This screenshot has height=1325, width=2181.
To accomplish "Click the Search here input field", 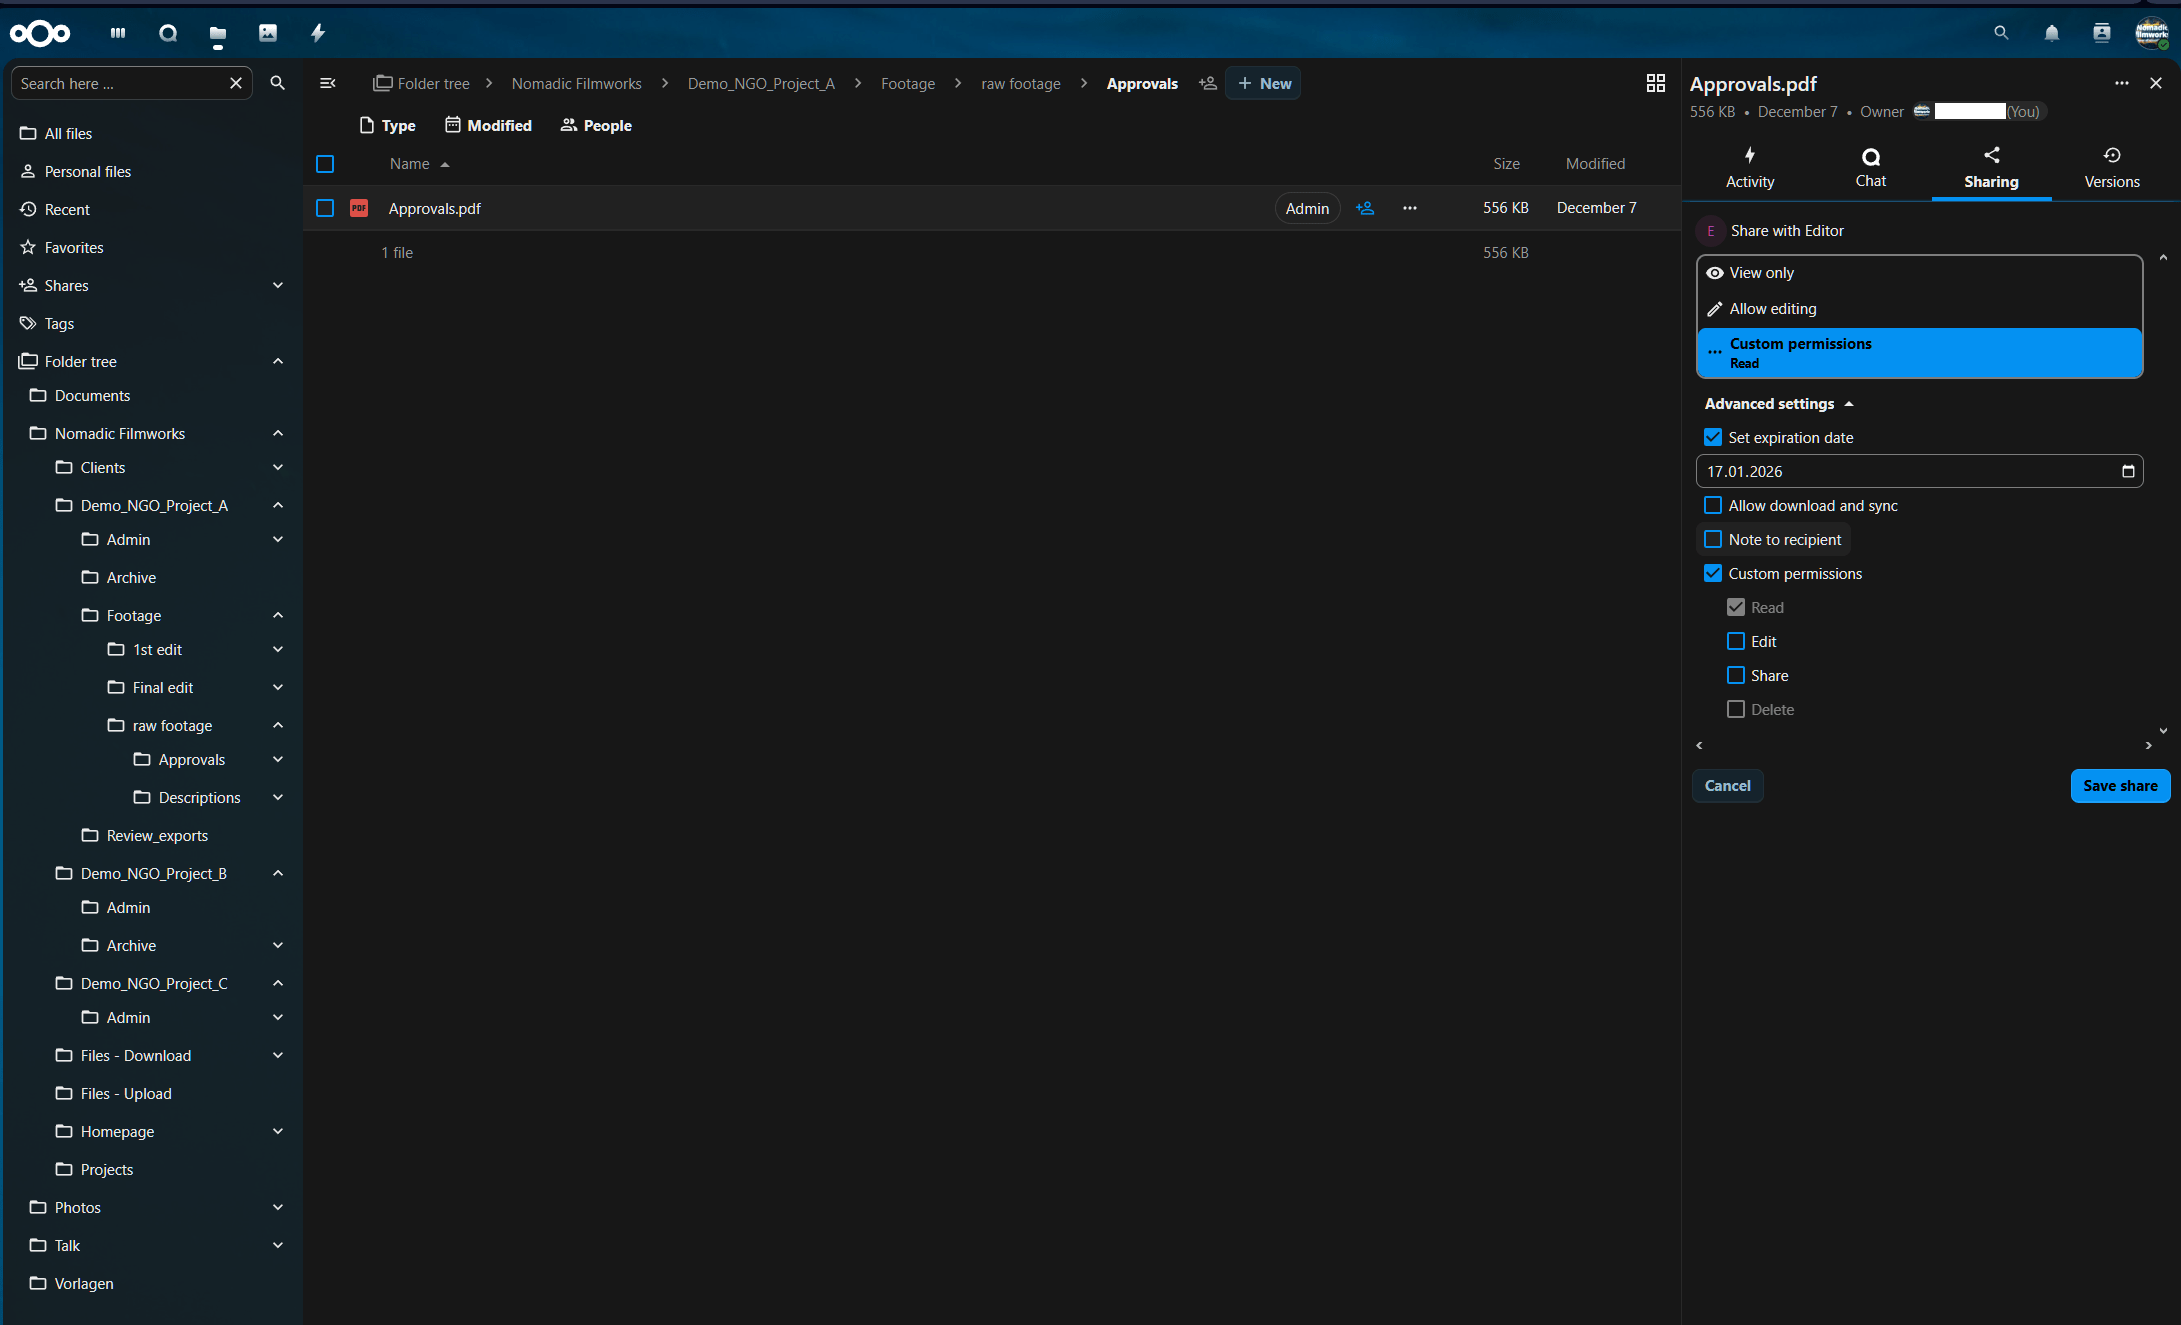I will (x=120, y=84).
